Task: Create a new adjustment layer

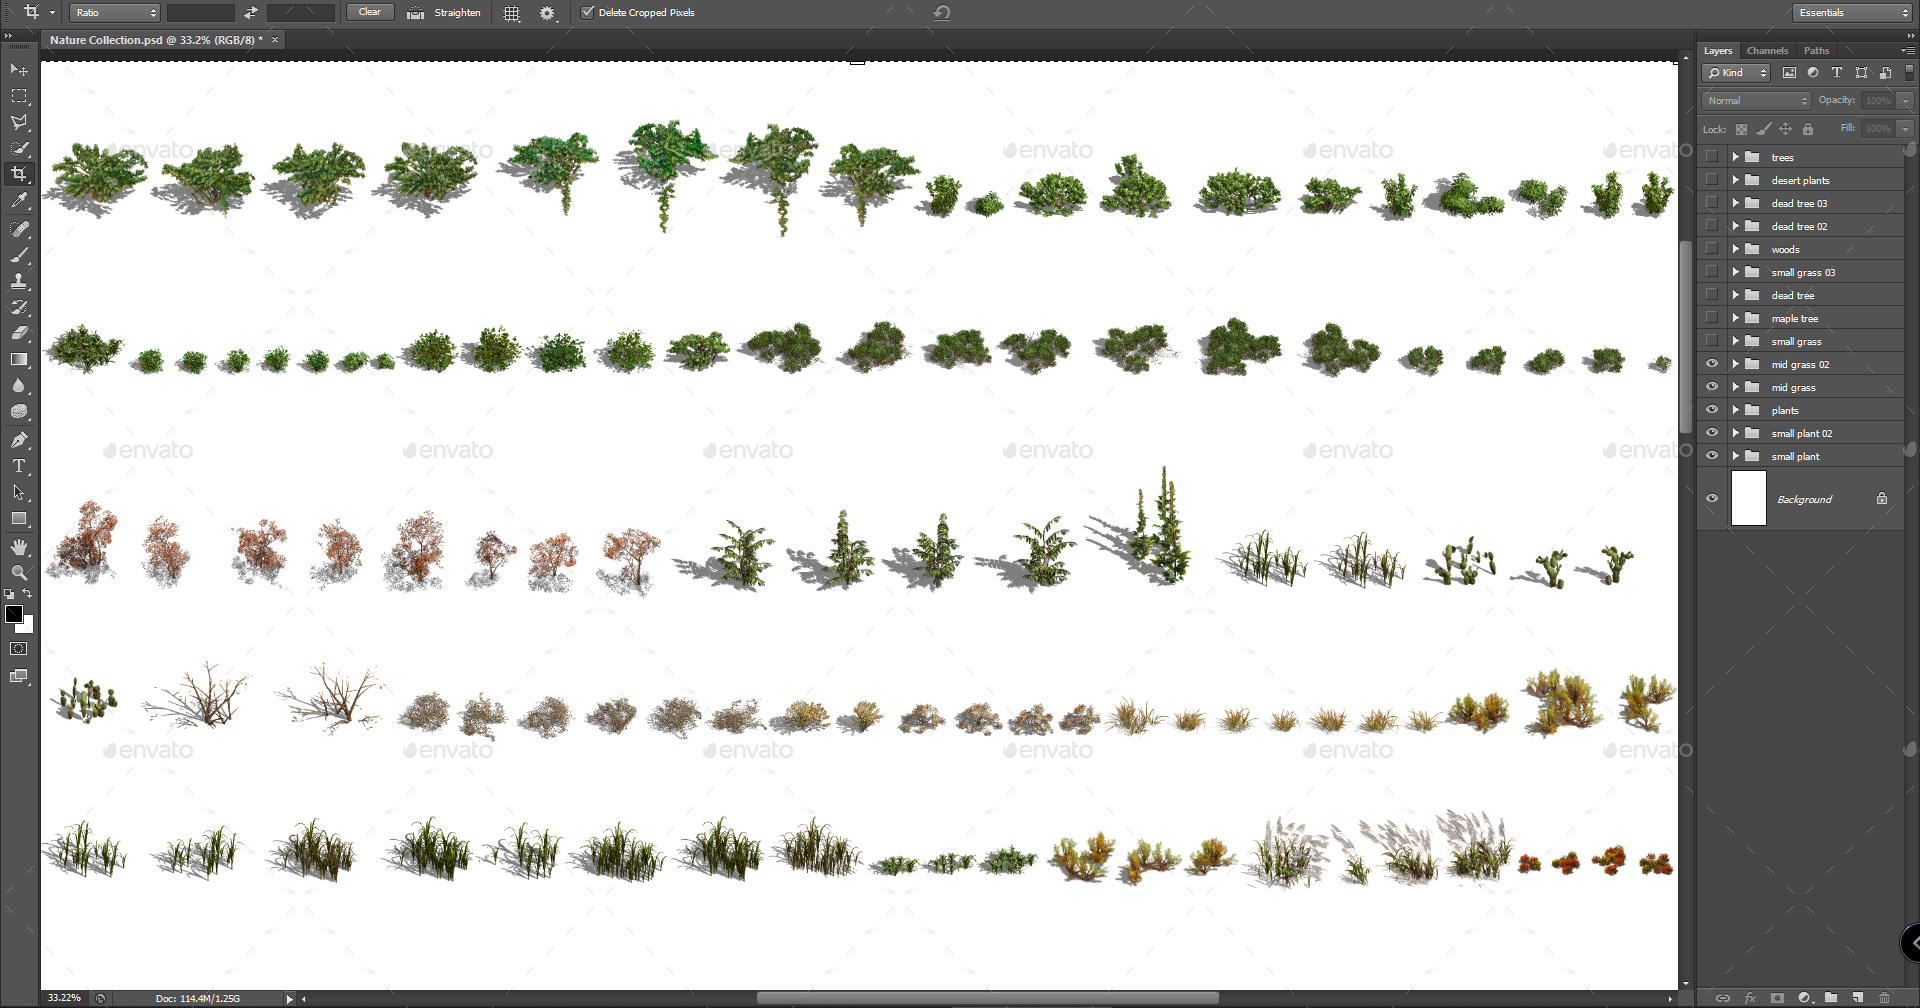Action: click(x=1805, y=997)
